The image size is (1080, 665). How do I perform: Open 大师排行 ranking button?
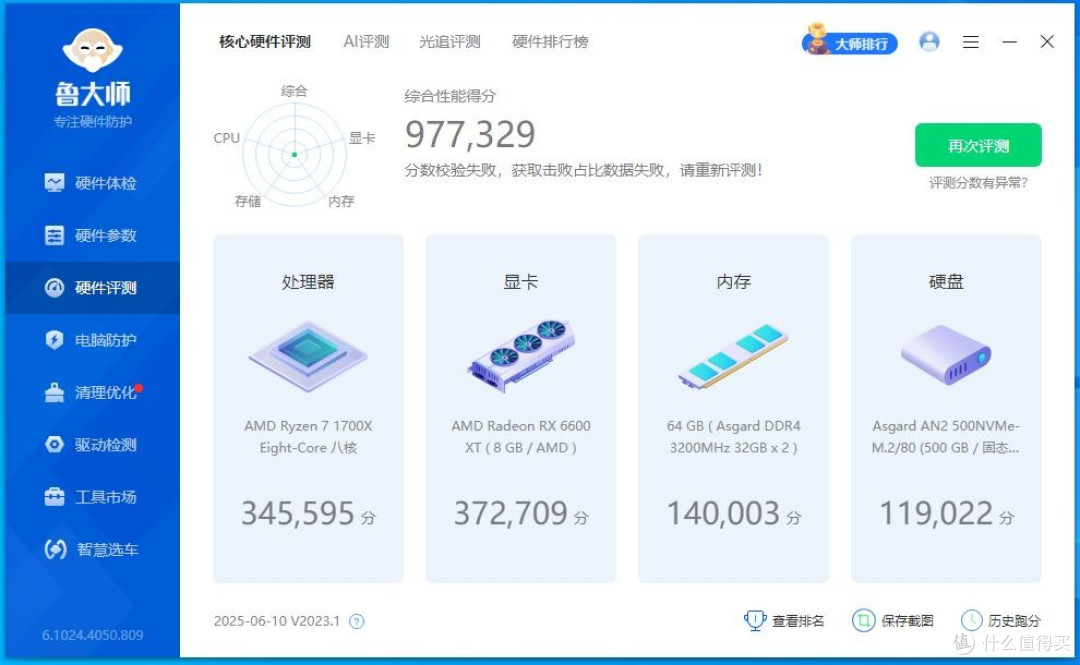(x=850, y=41)
